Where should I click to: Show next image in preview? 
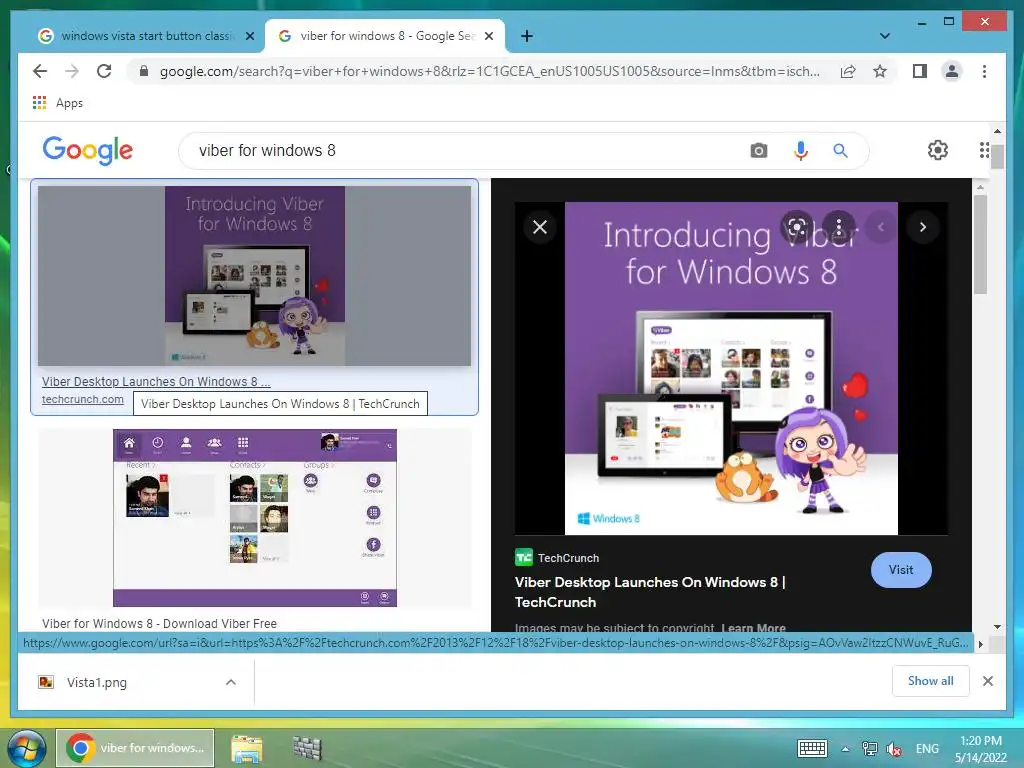point(923,227)
